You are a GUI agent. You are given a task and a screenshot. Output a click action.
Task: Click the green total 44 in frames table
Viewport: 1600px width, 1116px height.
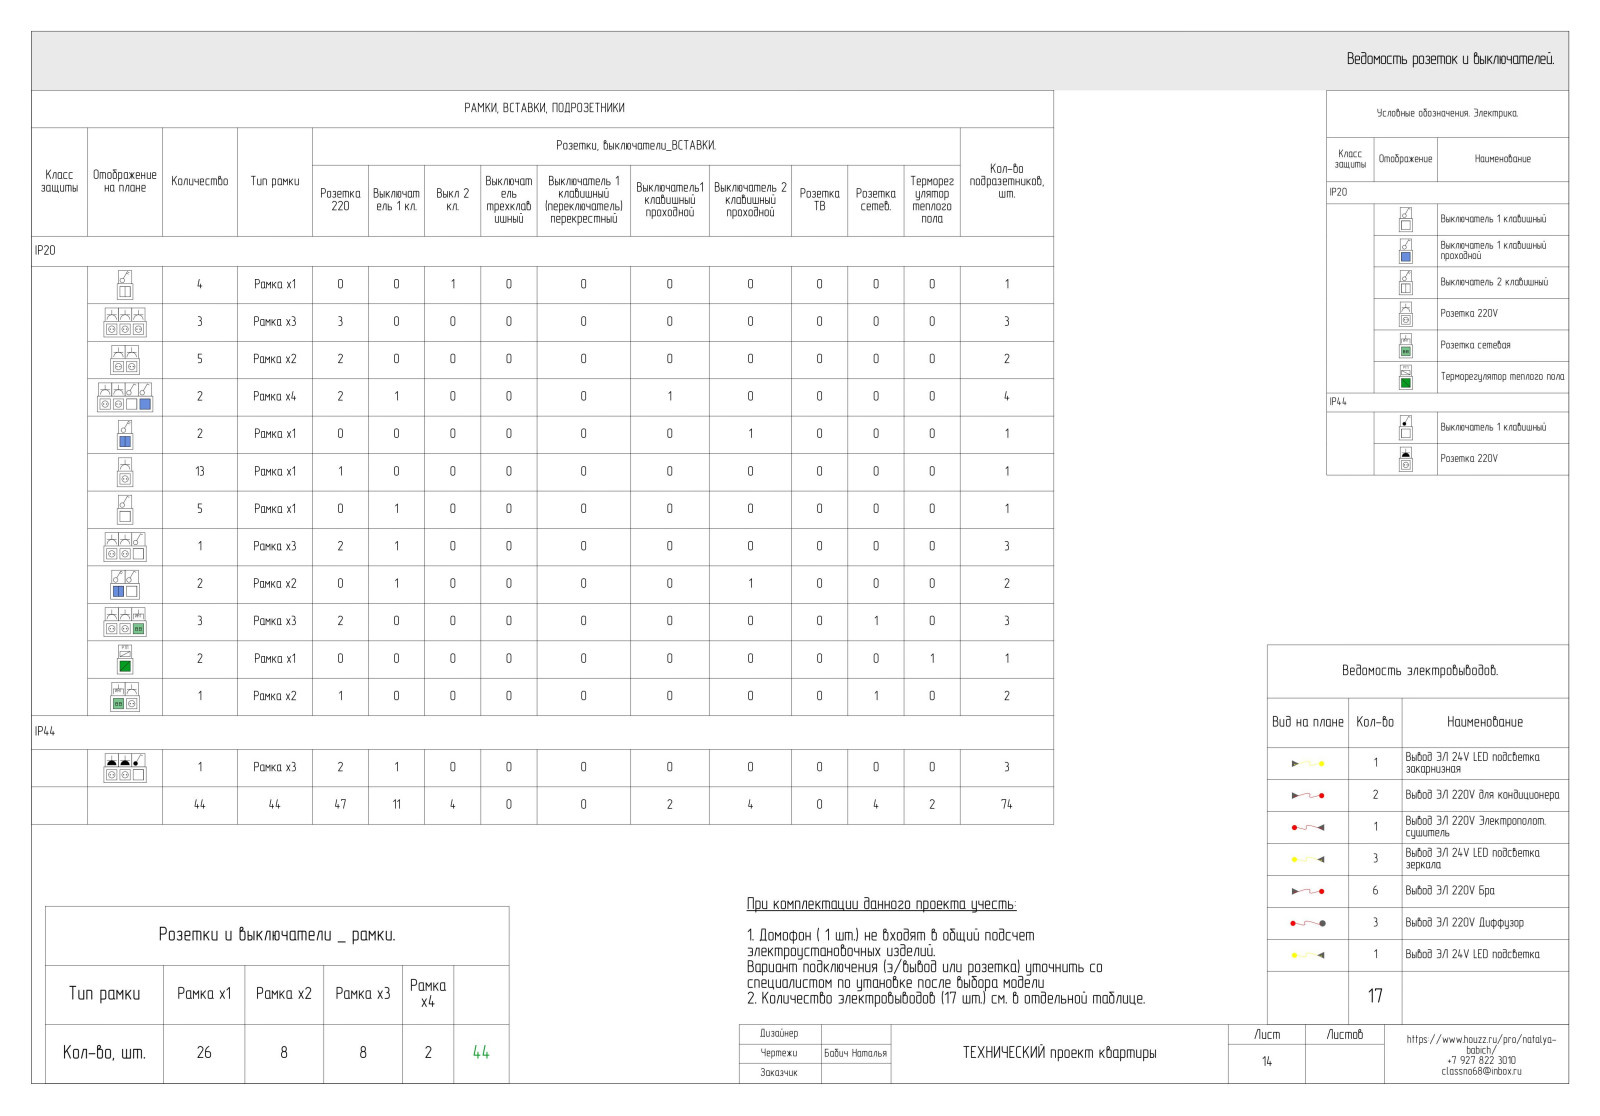pos(481,1052)
